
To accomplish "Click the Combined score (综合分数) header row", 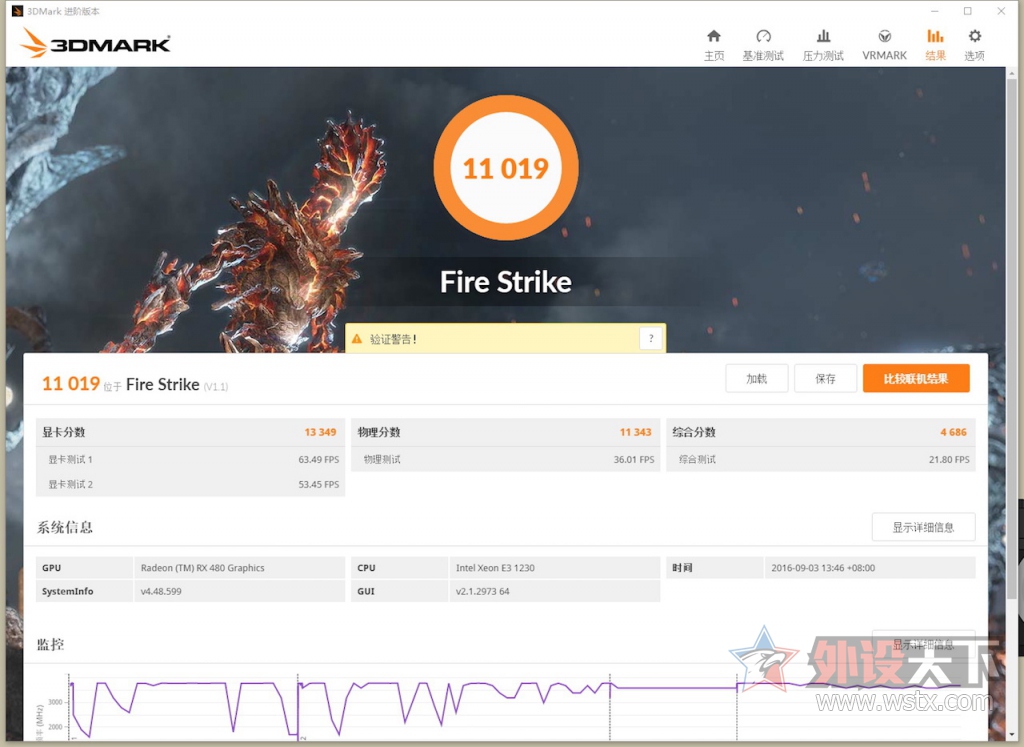I will (x=821, y=432).
